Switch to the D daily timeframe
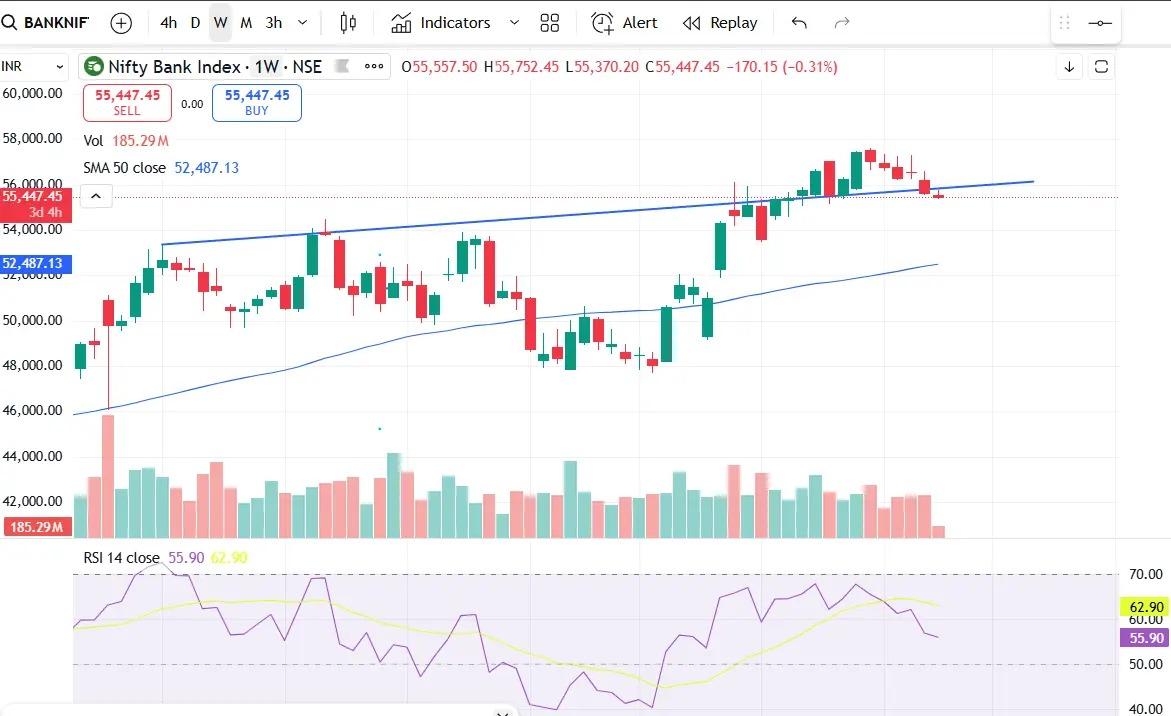 (x=195, y=22)
